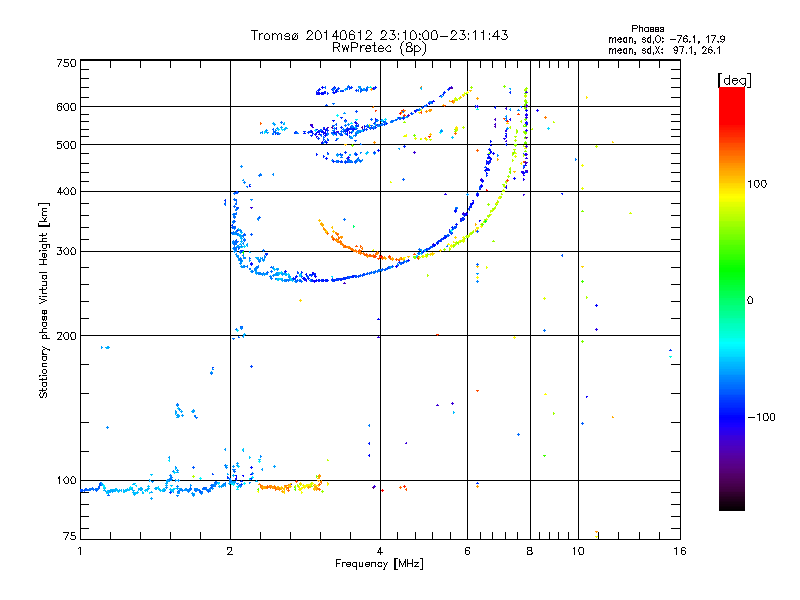This screenshot has height=600, width=800.
Task: Click the 'Stationary phase Virtual Height [km]' y-axis label
Action: point(44,300)
